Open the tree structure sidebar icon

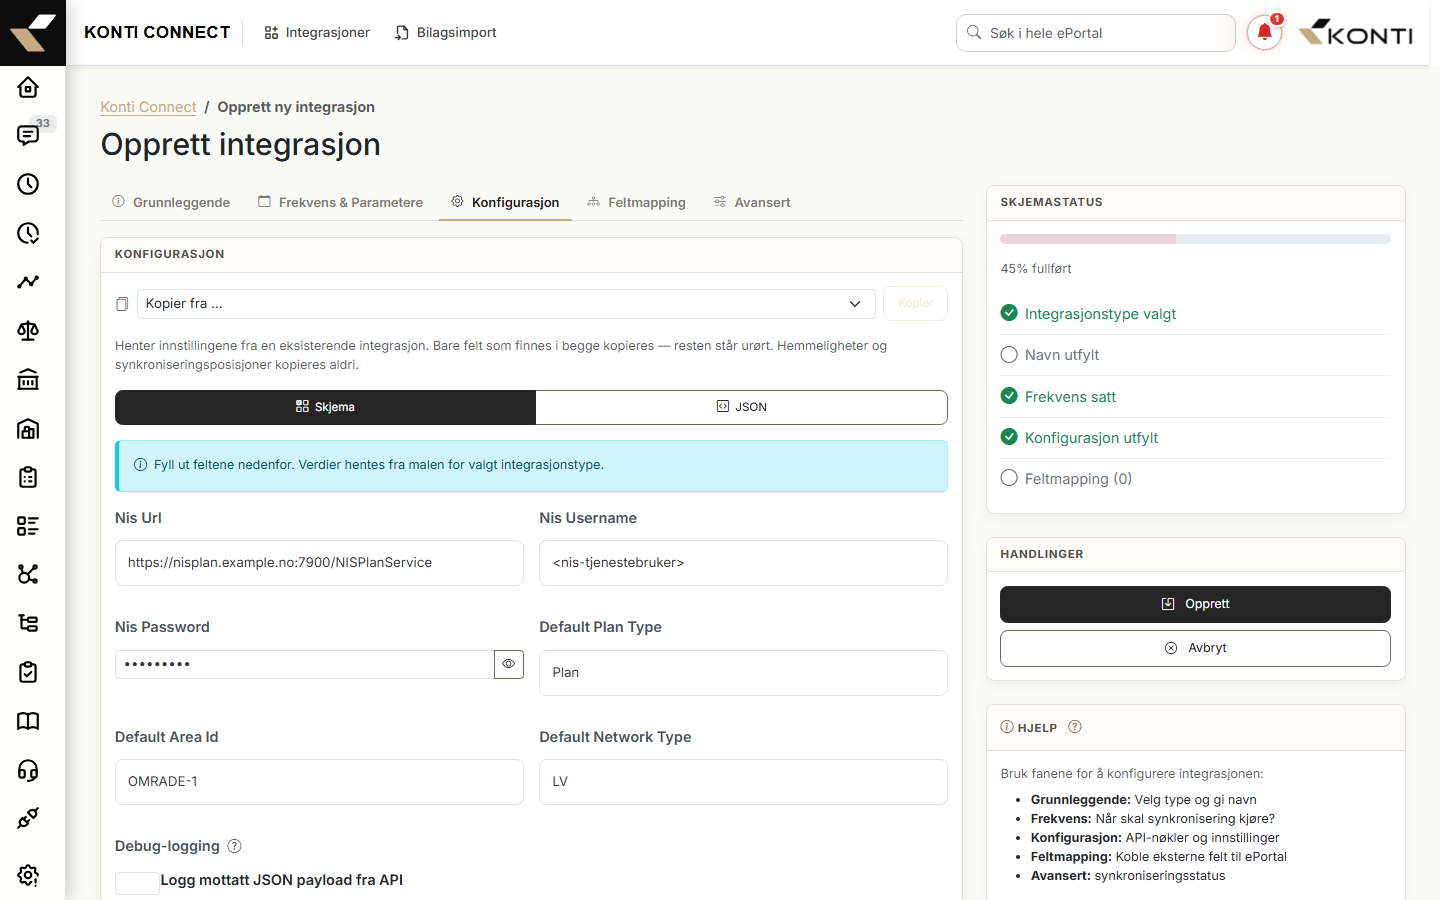point(28,623)
